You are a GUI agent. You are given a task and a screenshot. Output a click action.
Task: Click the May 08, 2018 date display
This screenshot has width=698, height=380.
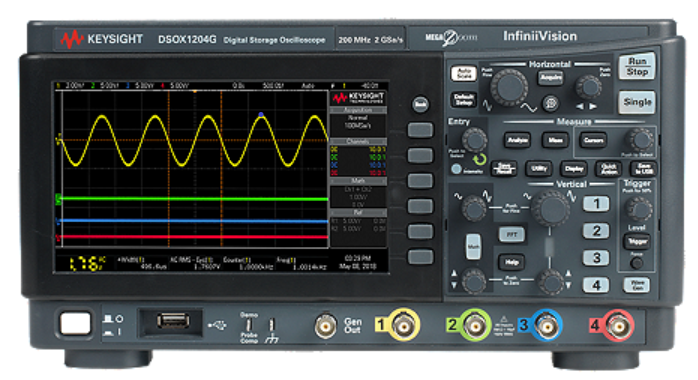click(358, 267)
